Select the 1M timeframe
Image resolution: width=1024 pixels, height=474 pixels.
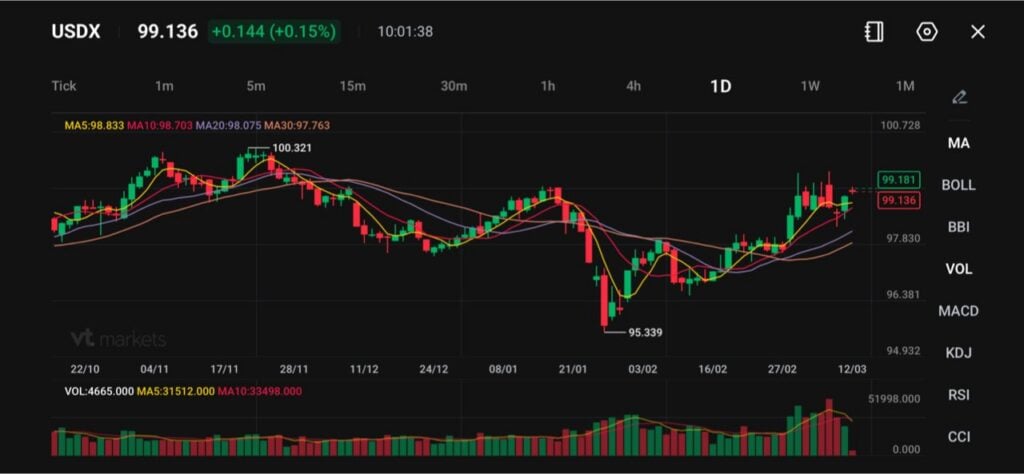click(905, 86)
